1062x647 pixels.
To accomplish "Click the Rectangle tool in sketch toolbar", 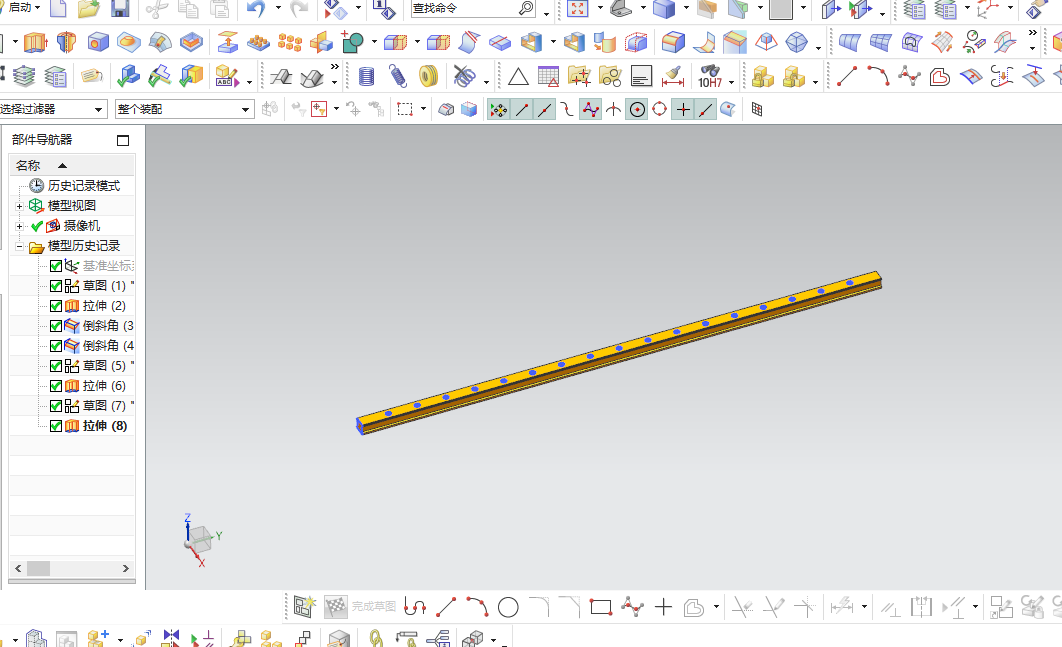I will tap(601, 607).
